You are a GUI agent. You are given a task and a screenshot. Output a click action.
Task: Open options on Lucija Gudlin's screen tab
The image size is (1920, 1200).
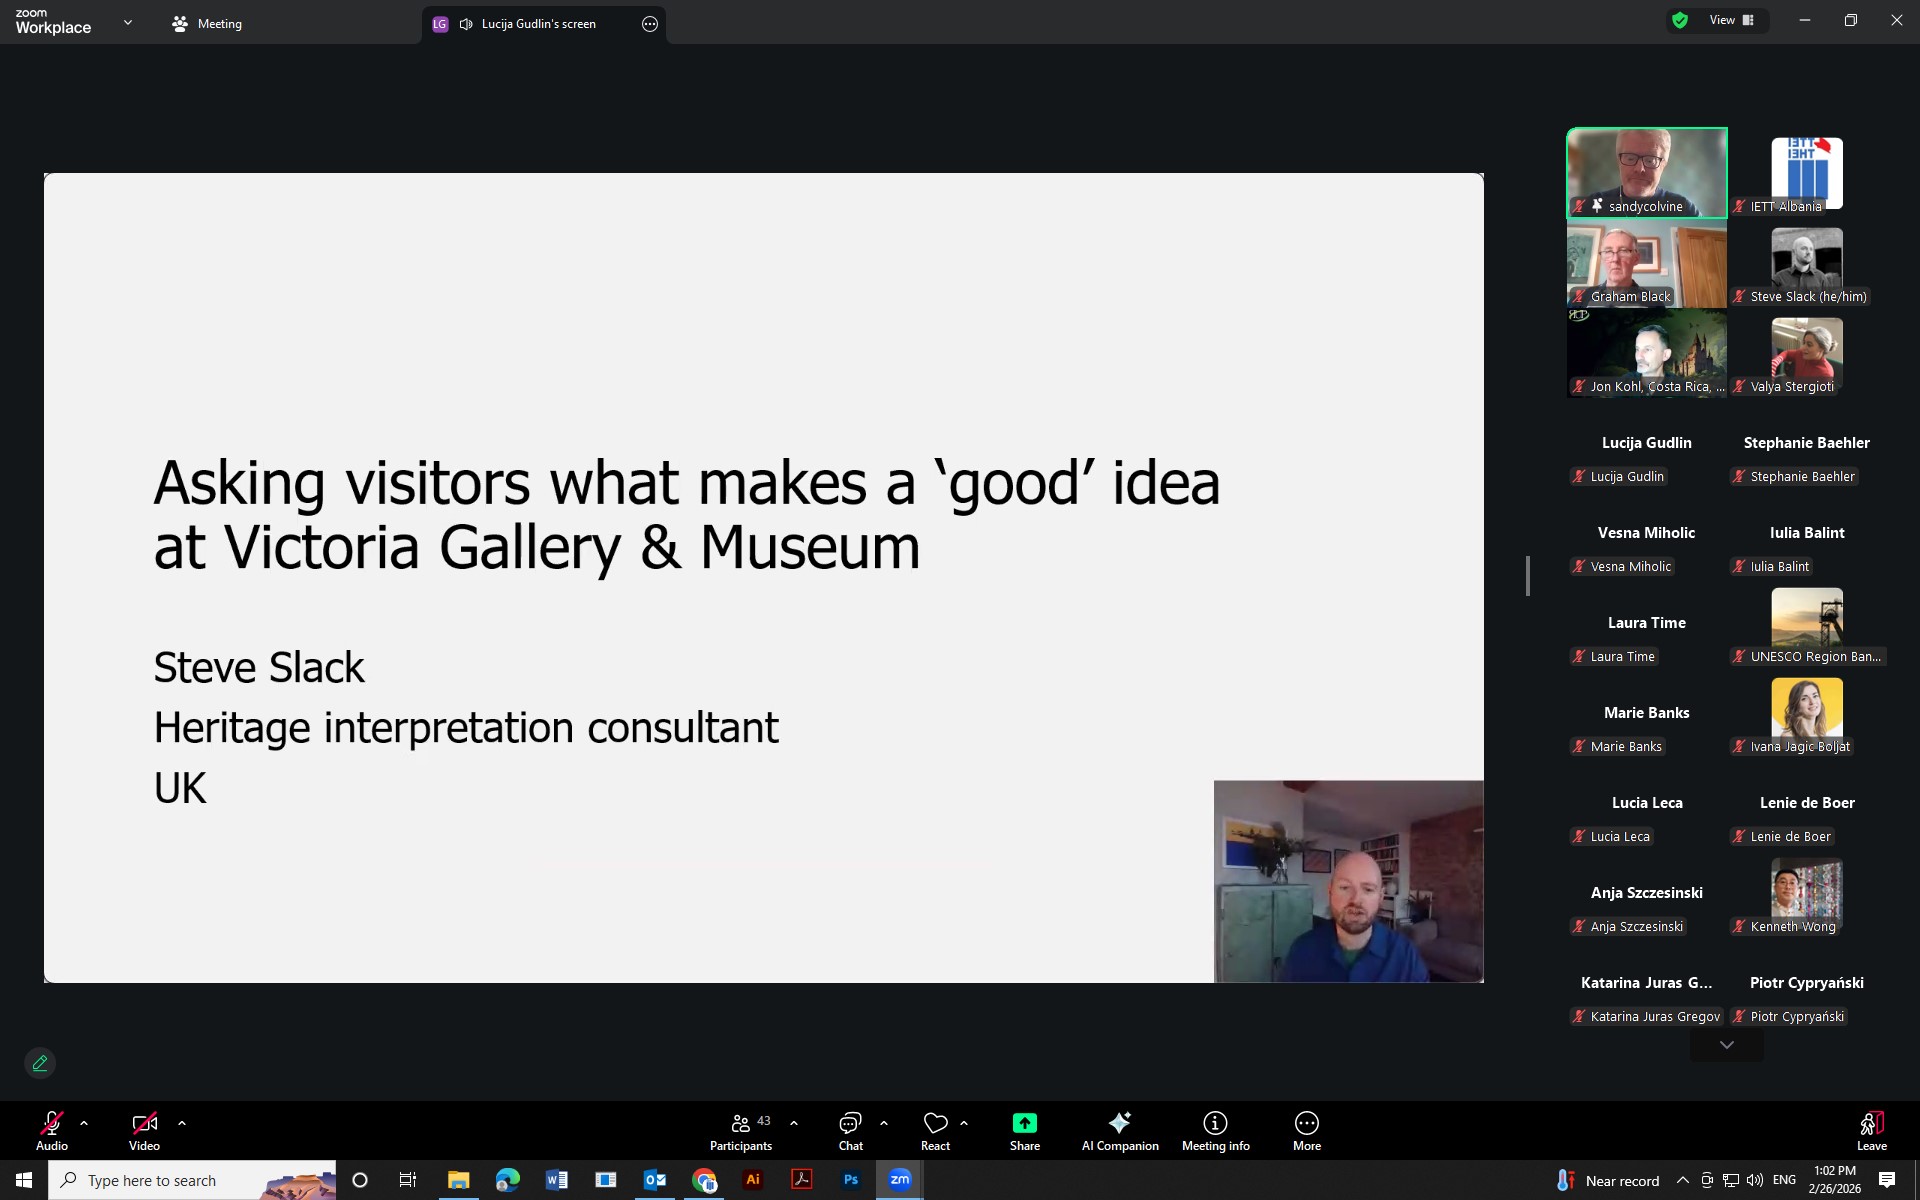pos(650,24)
